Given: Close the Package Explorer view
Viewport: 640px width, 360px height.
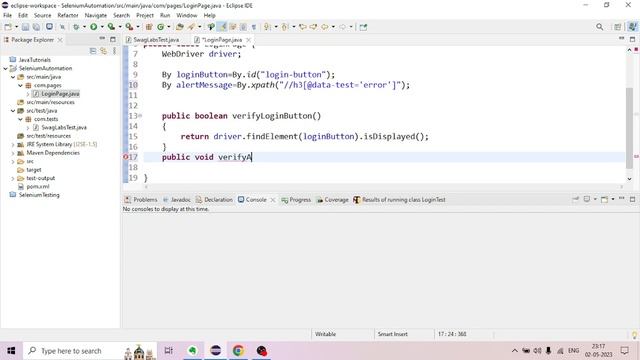Looking at the screenshot, I should coord(60,40).
